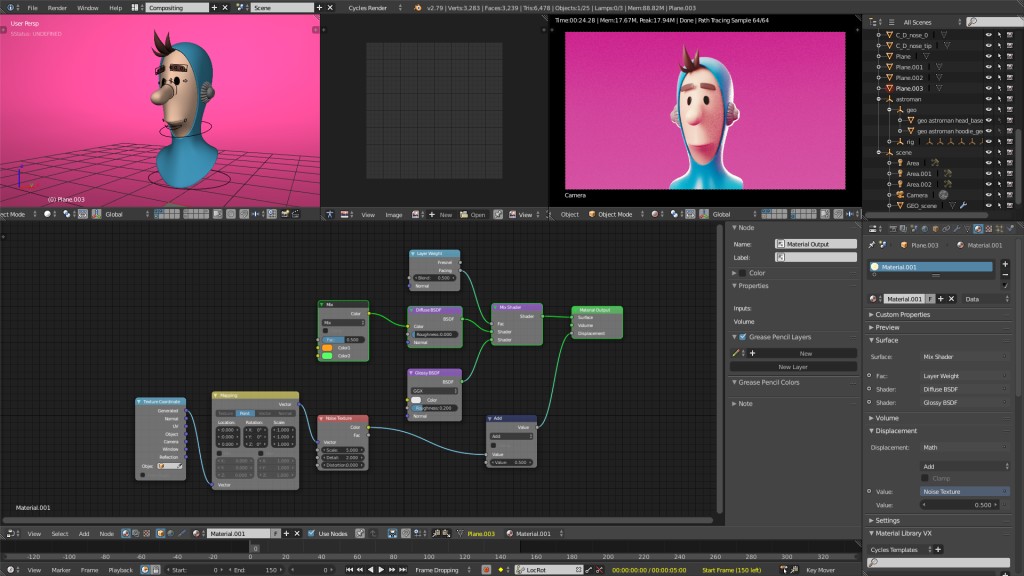The image size is (1024, 576).
Task: Click the F fake user button next to Material.001
Action: click(x=930, y=297)
